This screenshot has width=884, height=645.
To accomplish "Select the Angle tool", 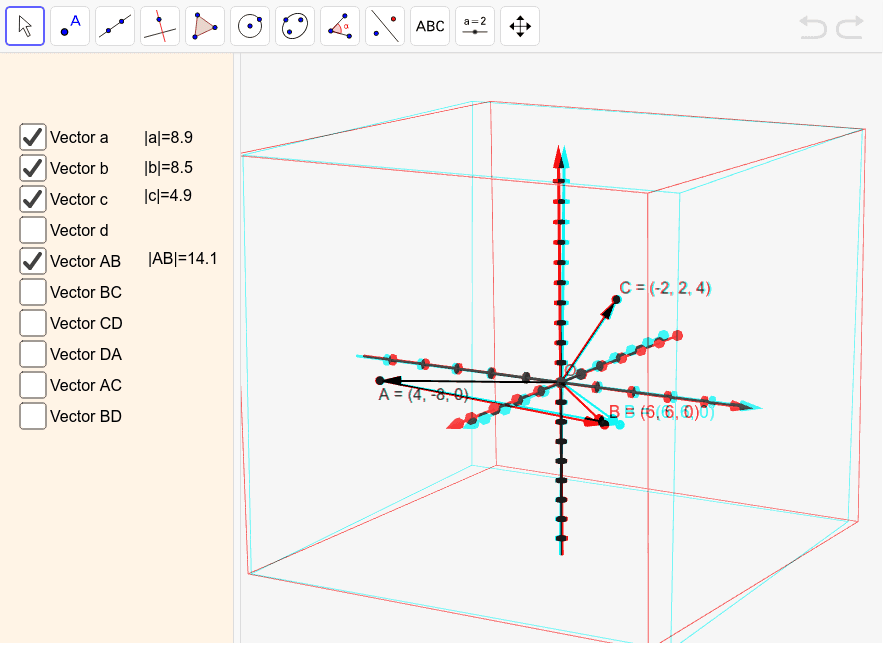I will coord(340,26).
